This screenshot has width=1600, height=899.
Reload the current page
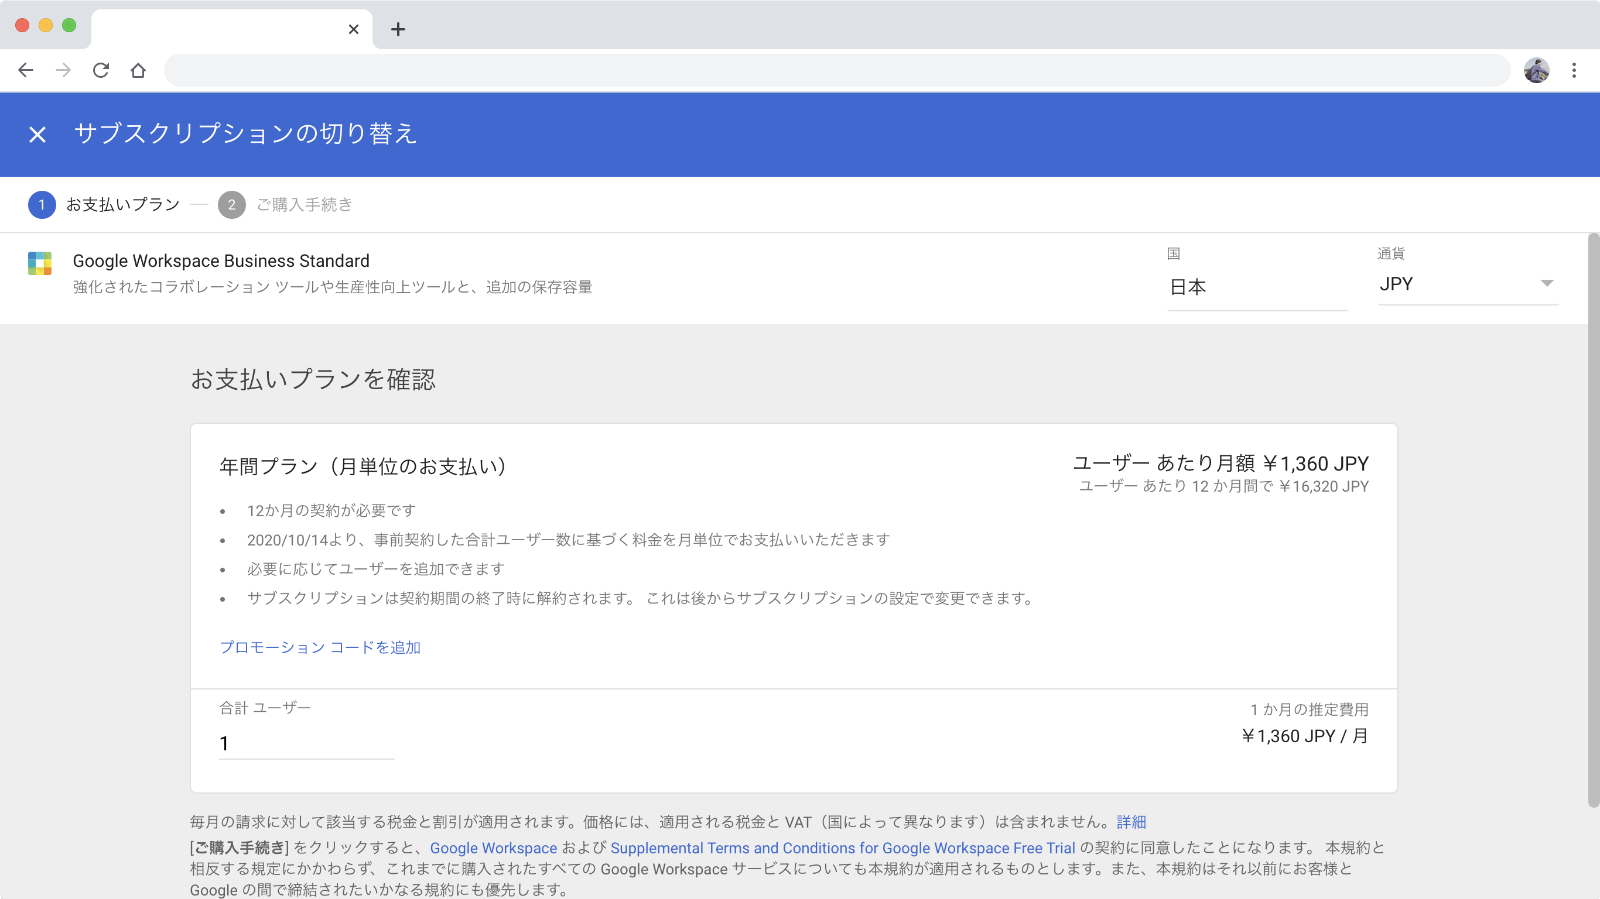point(101,70)
